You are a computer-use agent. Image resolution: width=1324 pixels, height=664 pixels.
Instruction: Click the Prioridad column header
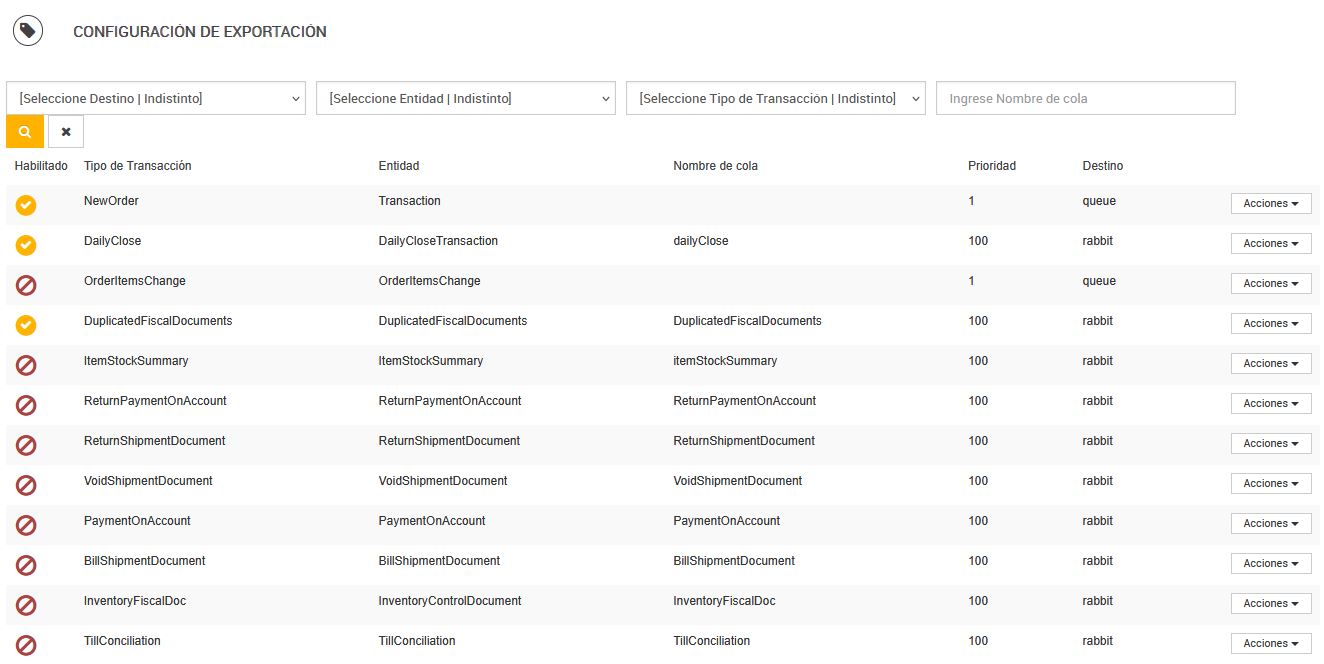click(992, 166)
